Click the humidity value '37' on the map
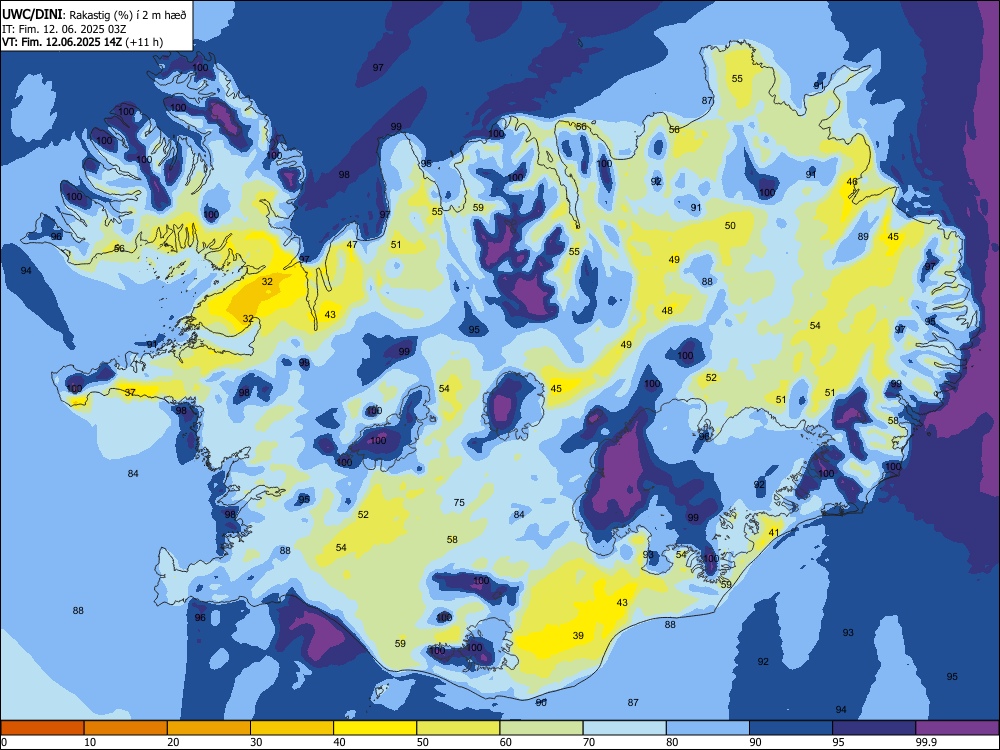 [x=130, y=392]
